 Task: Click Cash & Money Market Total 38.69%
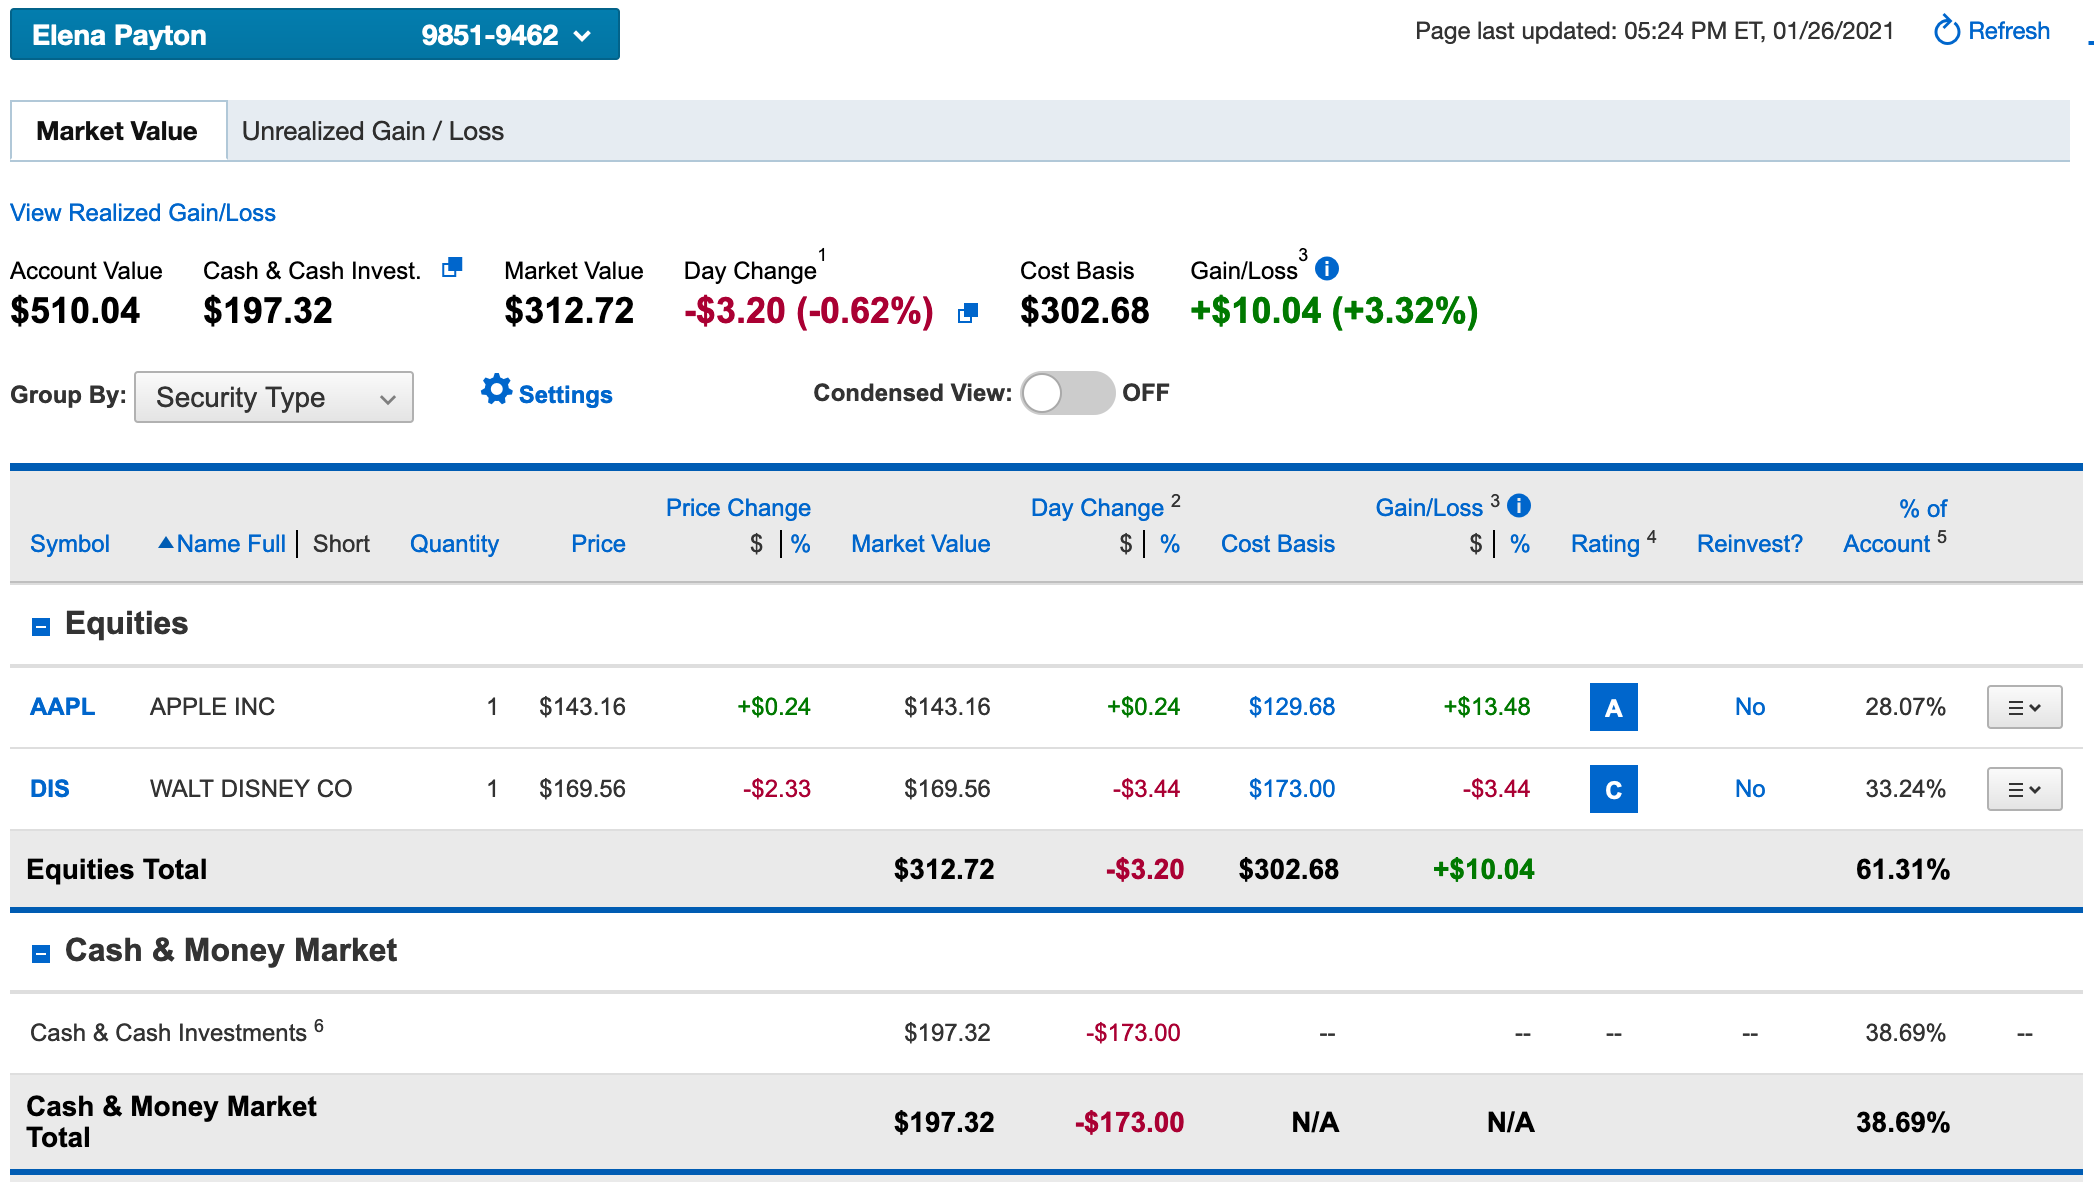click(1902, 1123)
